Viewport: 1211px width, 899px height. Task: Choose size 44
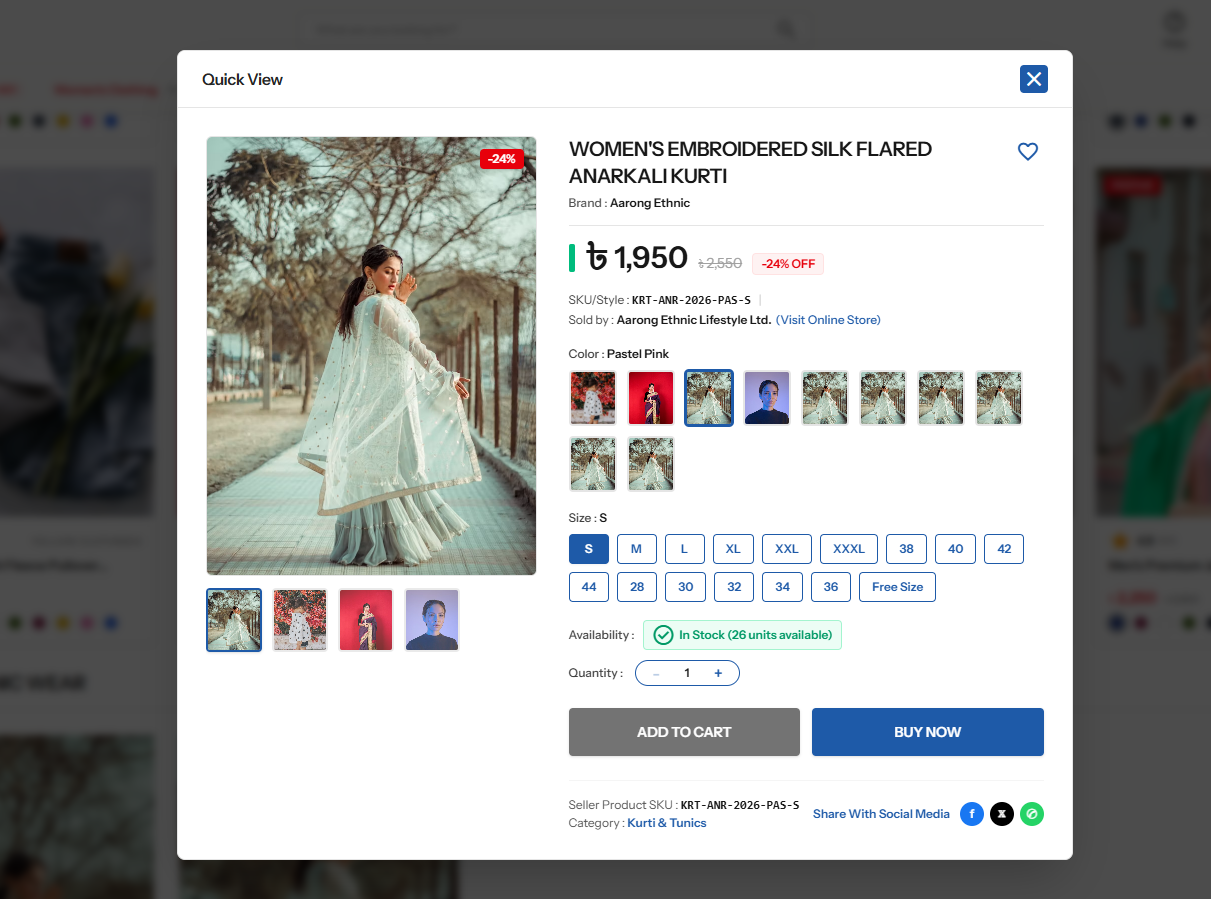[589, 587]
